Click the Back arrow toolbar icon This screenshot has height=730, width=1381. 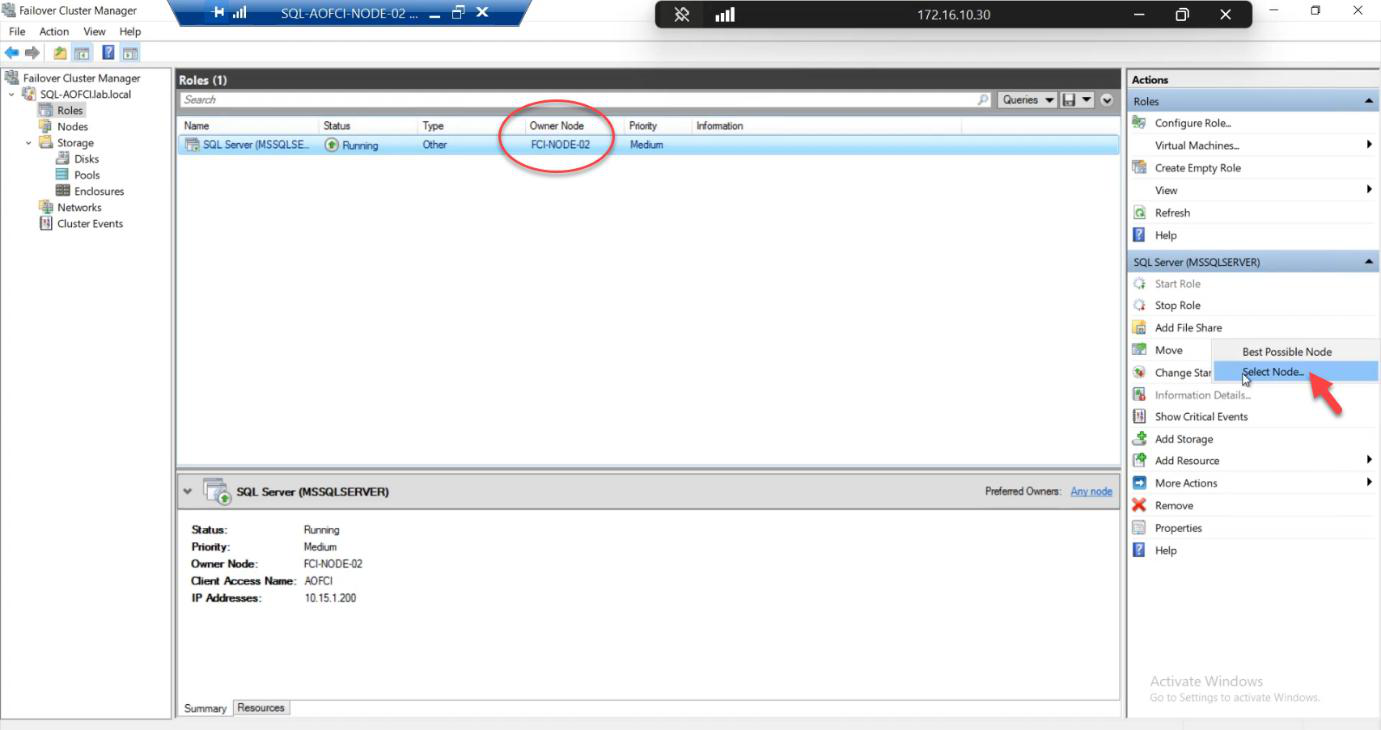point(12,53)
